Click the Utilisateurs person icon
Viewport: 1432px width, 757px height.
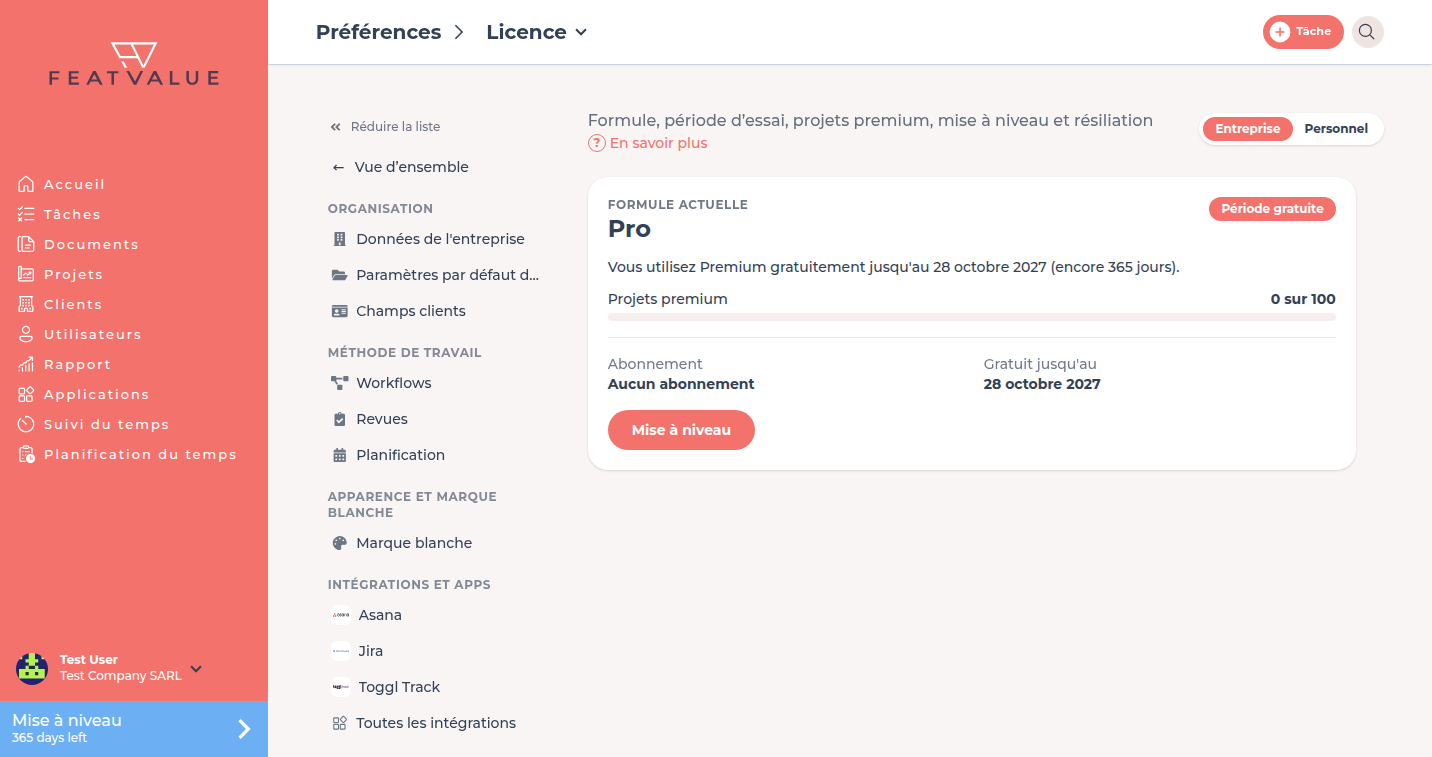(x=26, y=334)
